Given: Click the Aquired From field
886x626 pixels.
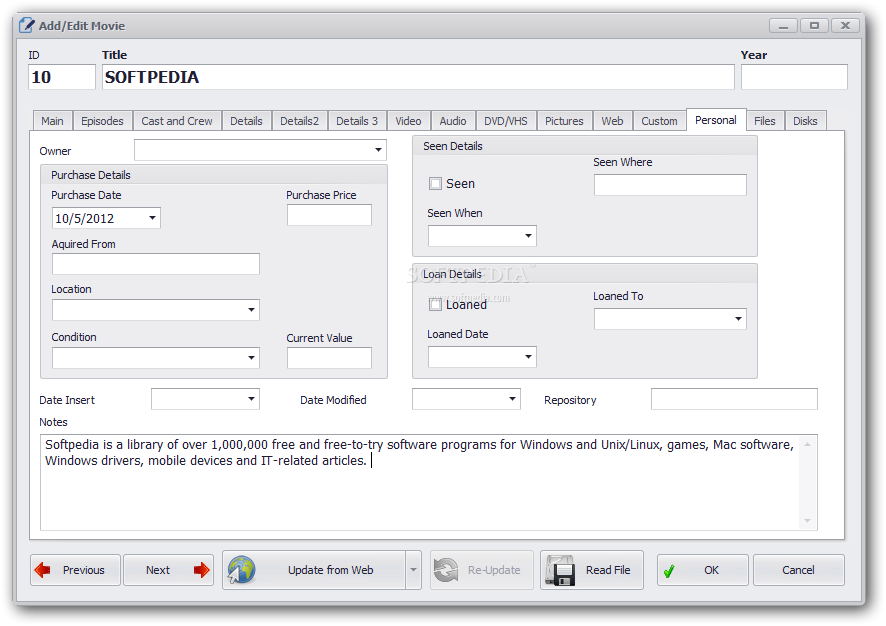Looking at the screenshot, I should (156, 264).
